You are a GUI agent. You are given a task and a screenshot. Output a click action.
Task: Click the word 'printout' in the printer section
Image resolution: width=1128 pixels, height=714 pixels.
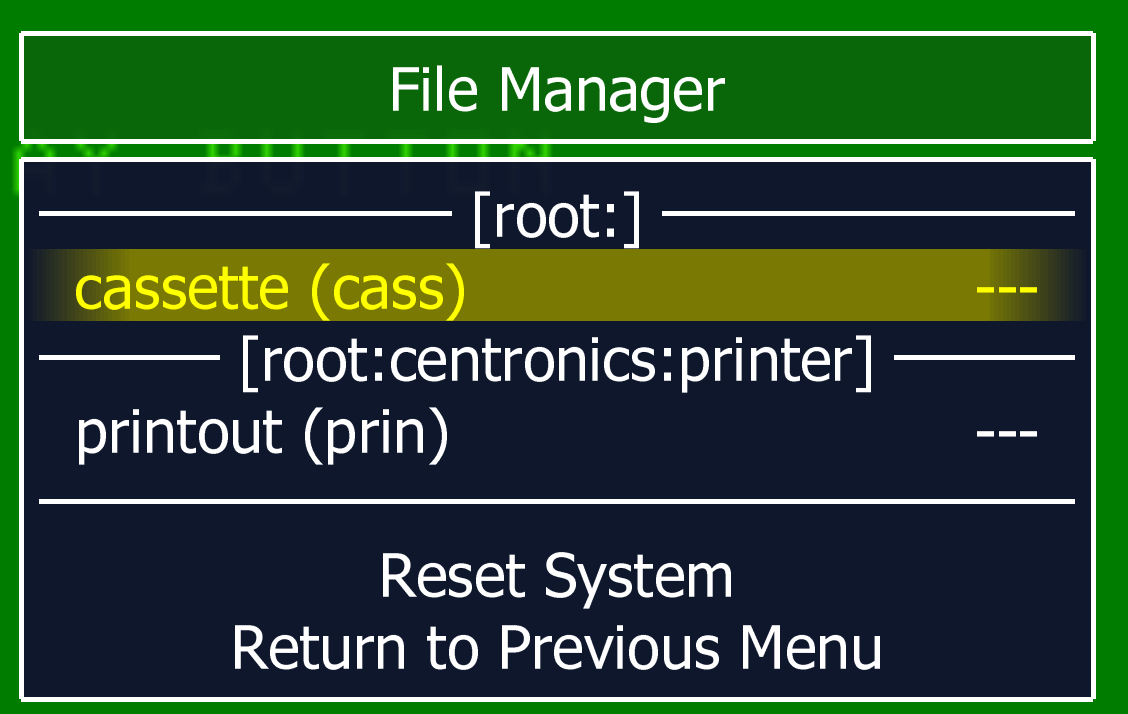pyautogui.click(x=178, y=434)
